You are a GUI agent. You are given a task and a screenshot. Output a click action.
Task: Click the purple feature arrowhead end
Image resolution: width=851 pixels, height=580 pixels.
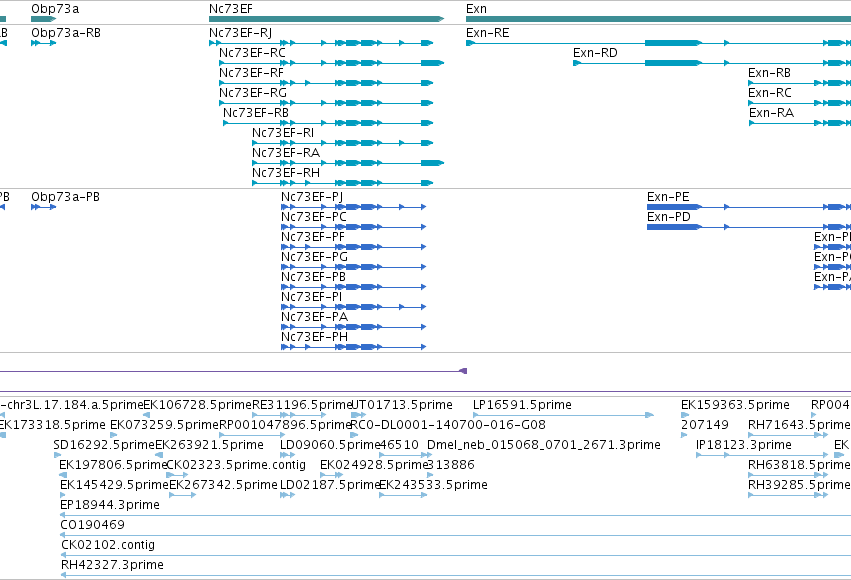click(463, 371)
